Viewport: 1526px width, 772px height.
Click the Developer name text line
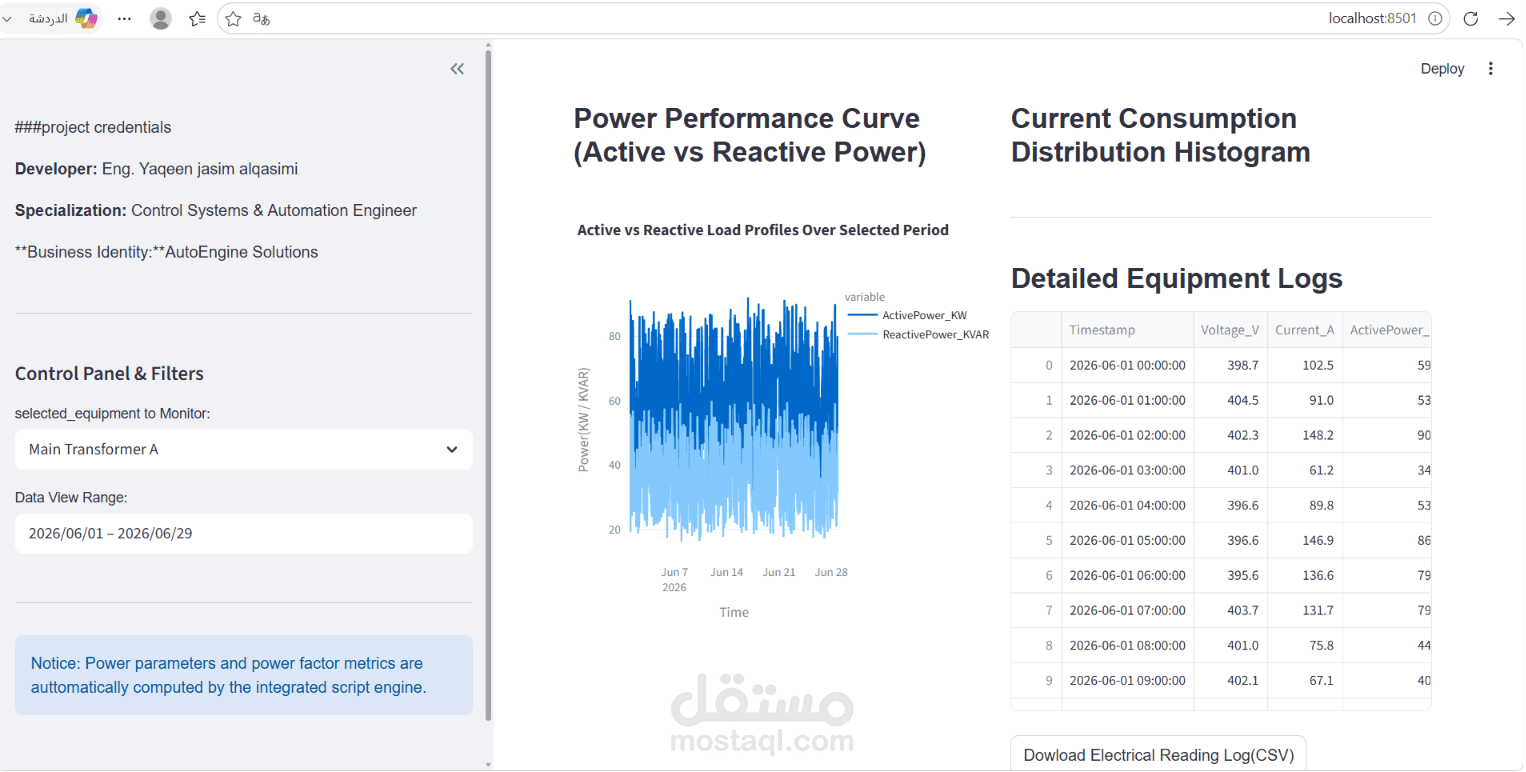(x=156, y=169)
